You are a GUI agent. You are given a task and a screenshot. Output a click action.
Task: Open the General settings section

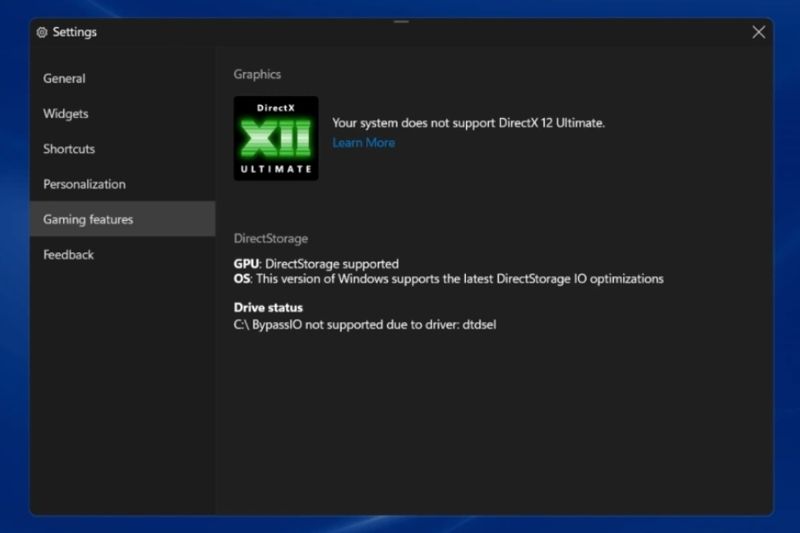pyautogui.click(x=64, y=79)
